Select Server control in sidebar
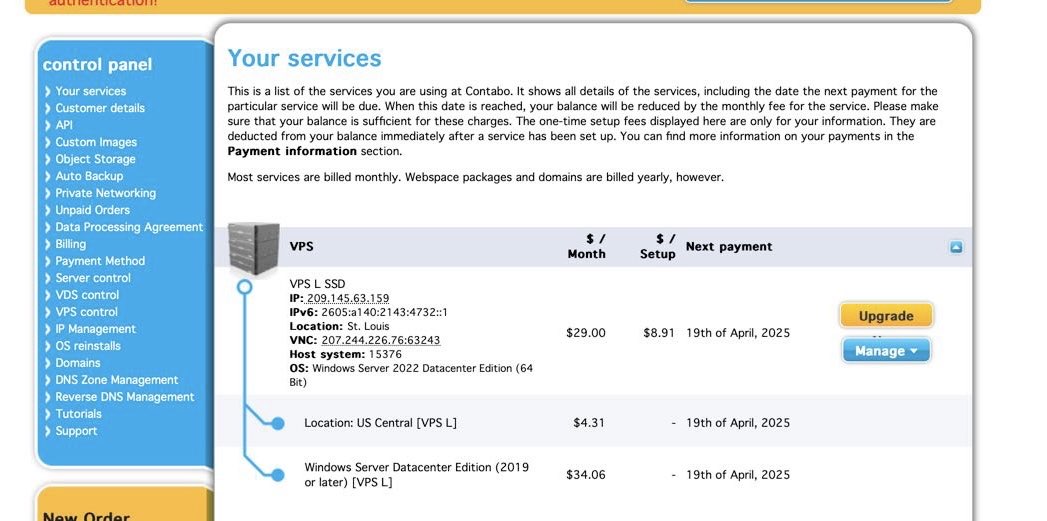The height and width of the screenshot is (521, 1047). tap(93, 278)
